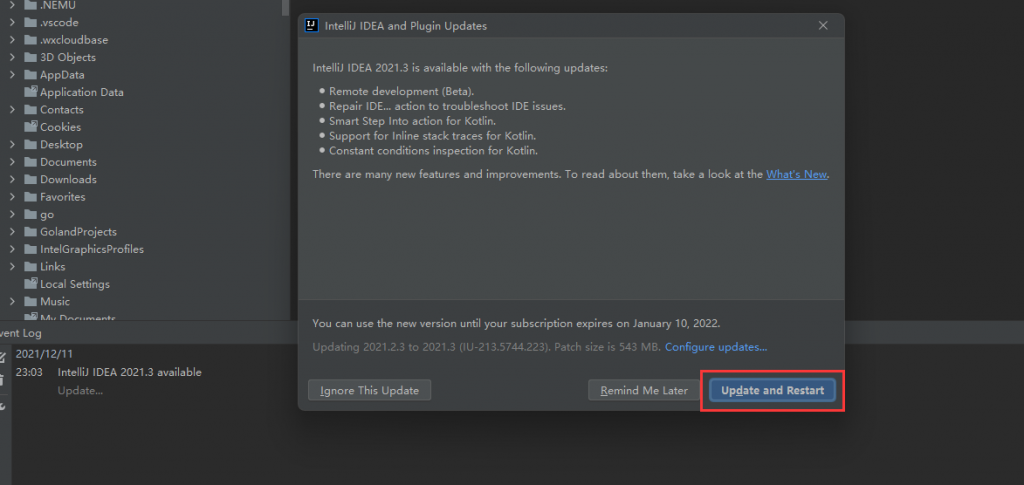
Task: Expand the Documents folder node
Action: [12, 162]
